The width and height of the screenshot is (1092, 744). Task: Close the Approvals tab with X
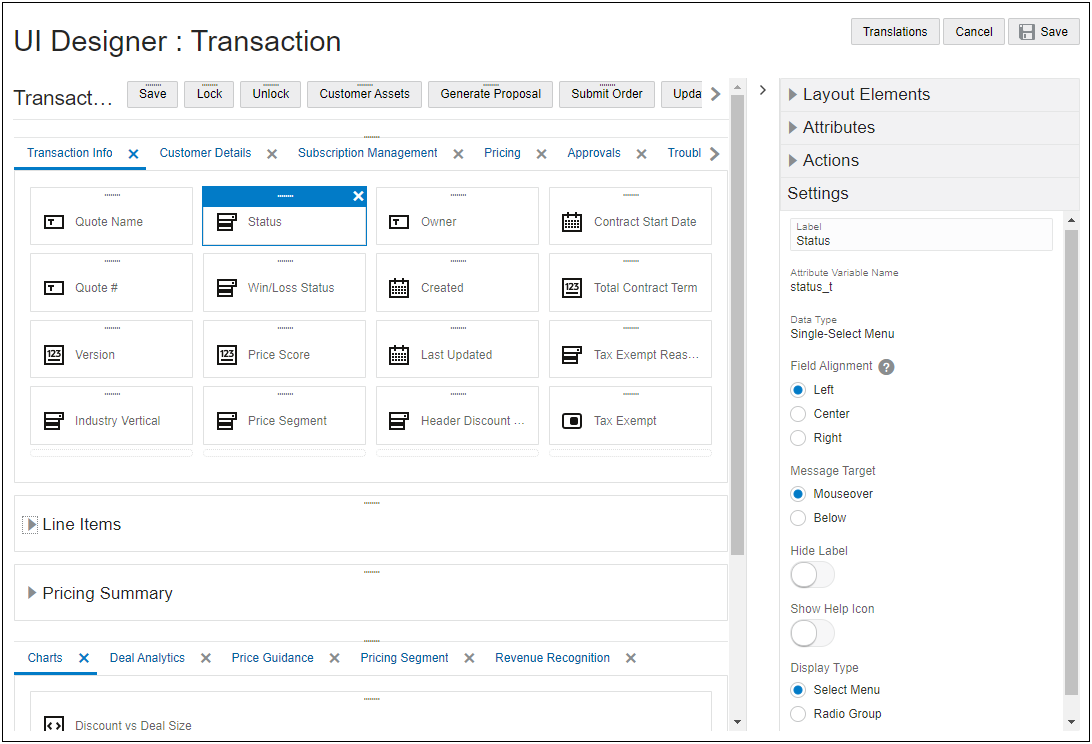coord(641,154)
